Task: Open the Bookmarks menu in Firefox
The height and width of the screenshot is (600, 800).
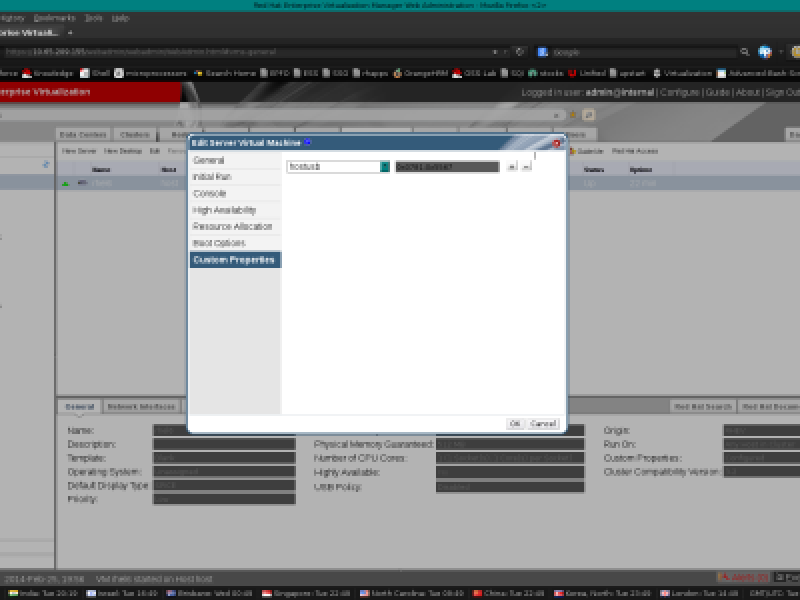Action: tap(54, 18)
